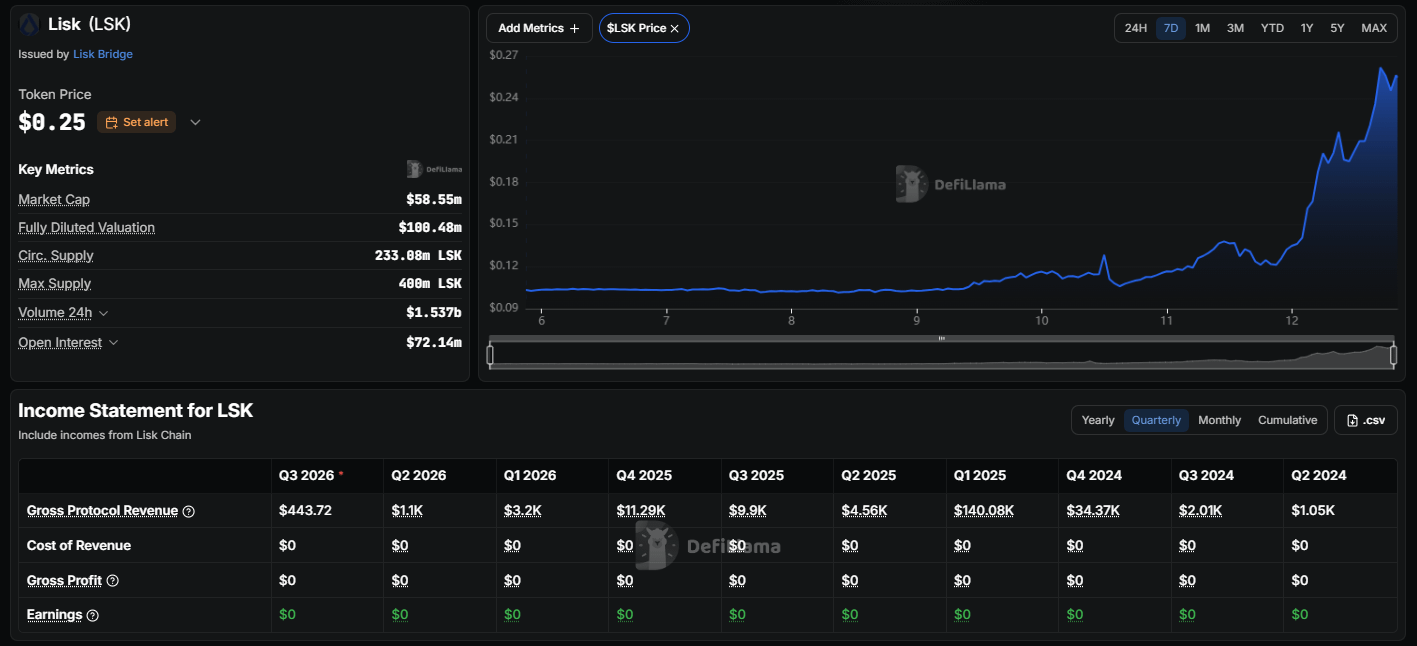1417x646 pixels.
Task: Click the bell icon on Set alert
Action: (111, 122)
